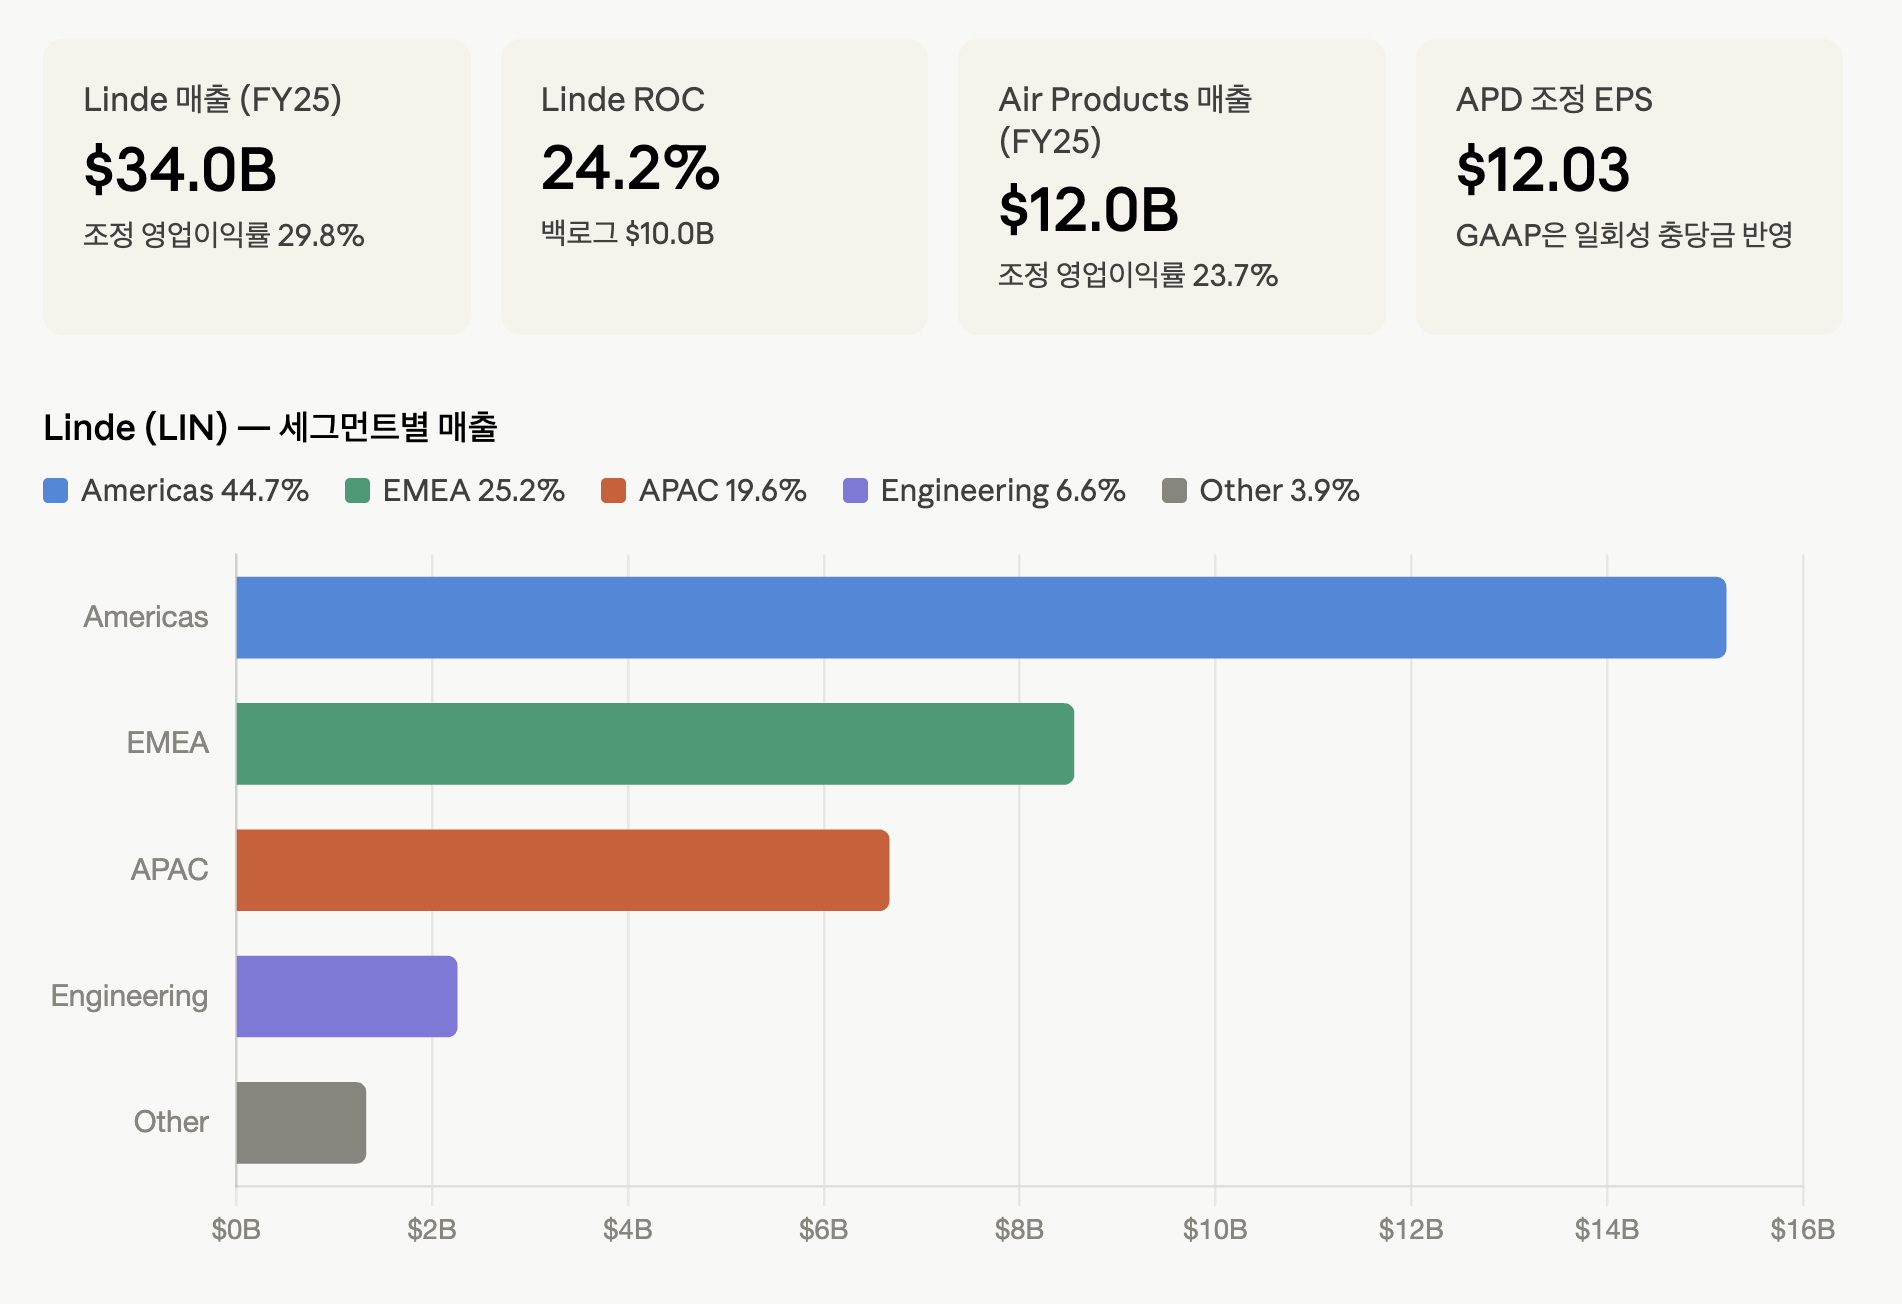Click the "백로그 $10.0B" subtext
This screenshot has height=1304, width=1902.
628,233
